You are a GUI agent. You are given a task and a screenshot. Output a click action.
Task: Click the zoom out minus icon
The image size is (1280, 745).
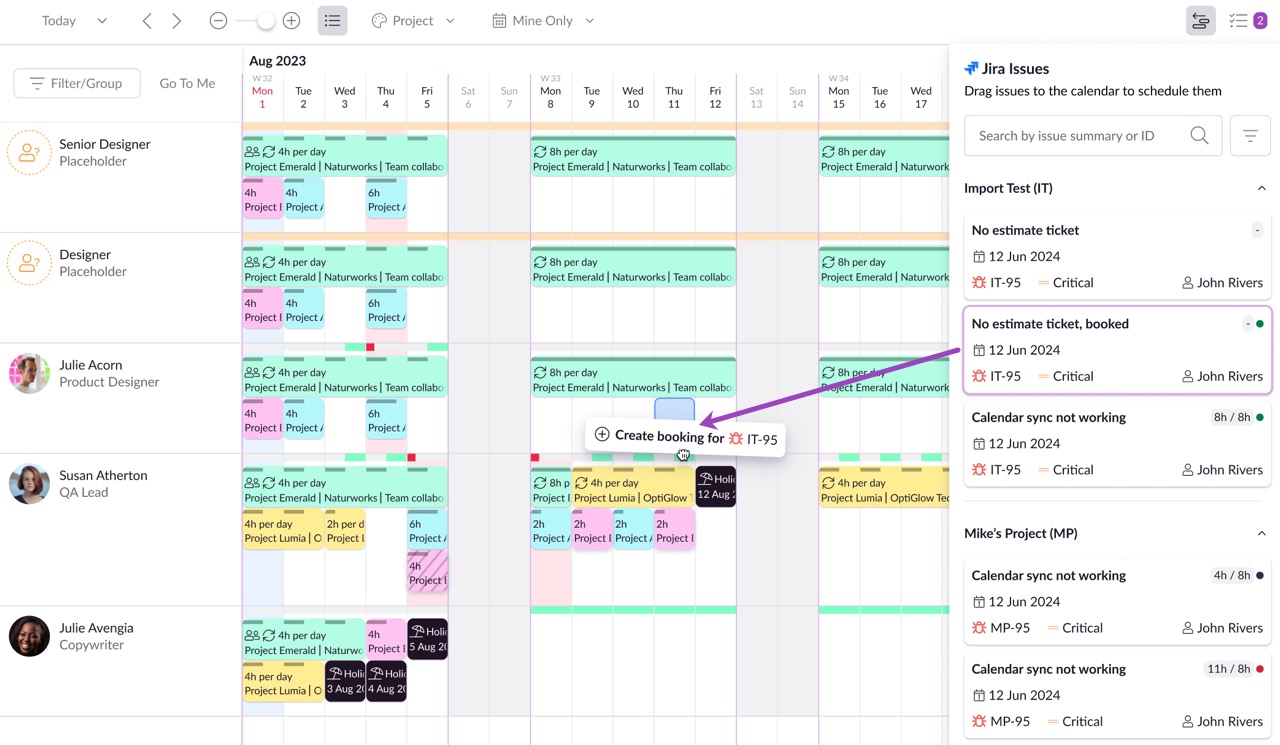(x=218, y=21)
